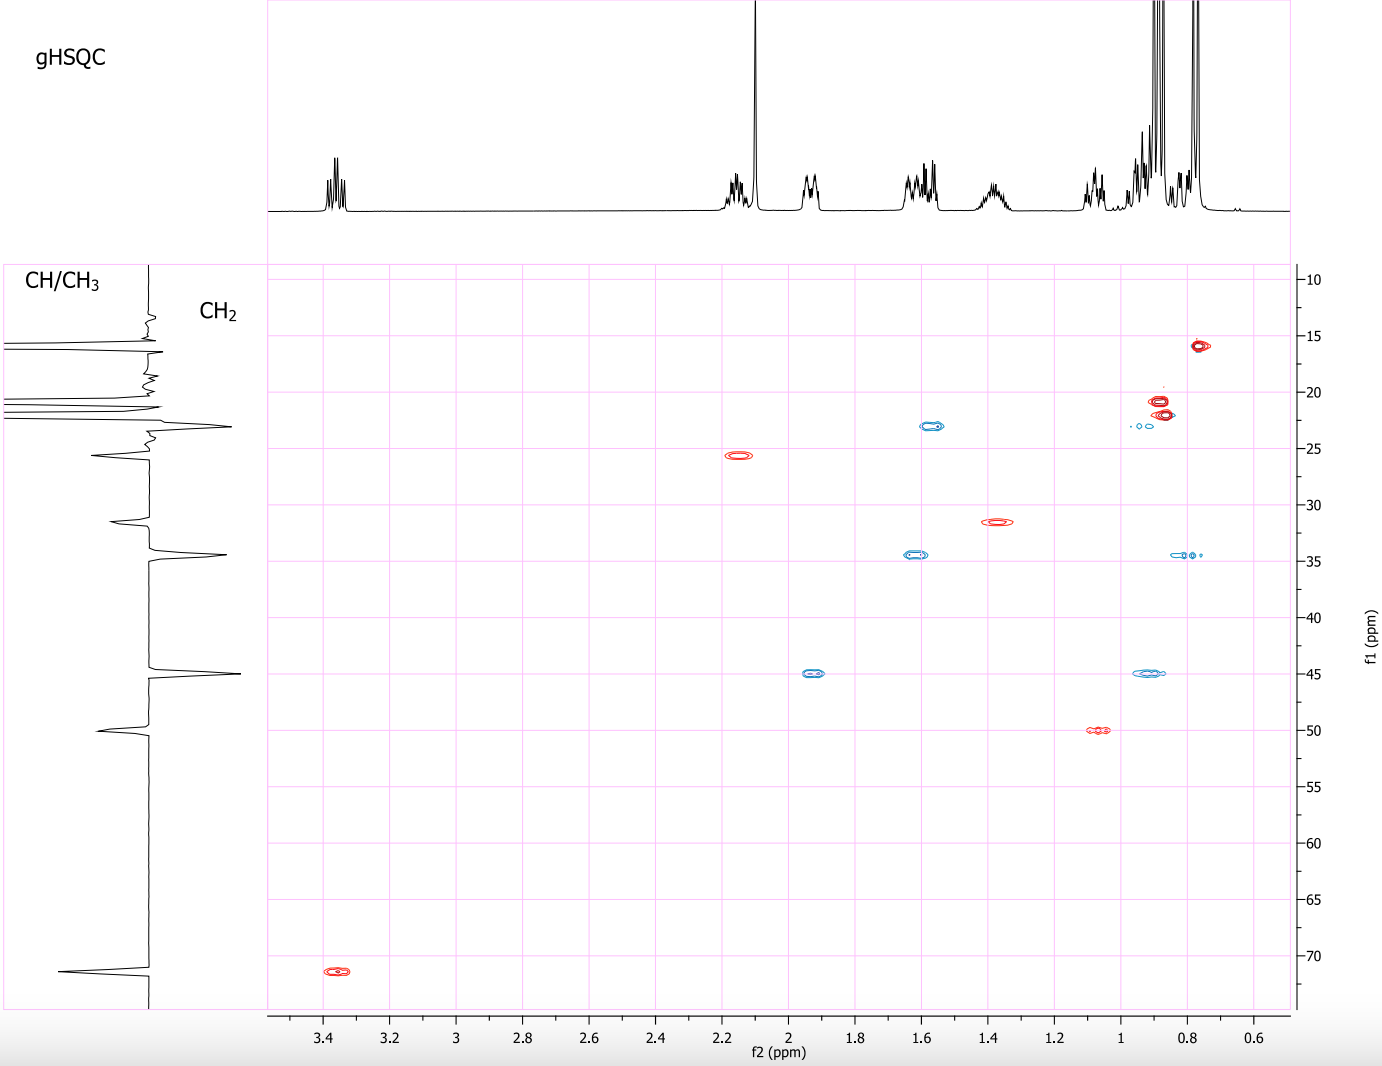Click the tall solvent peak near 2.1 ppm
Screen dimensions: 1382x1066
tap(755, 100)
